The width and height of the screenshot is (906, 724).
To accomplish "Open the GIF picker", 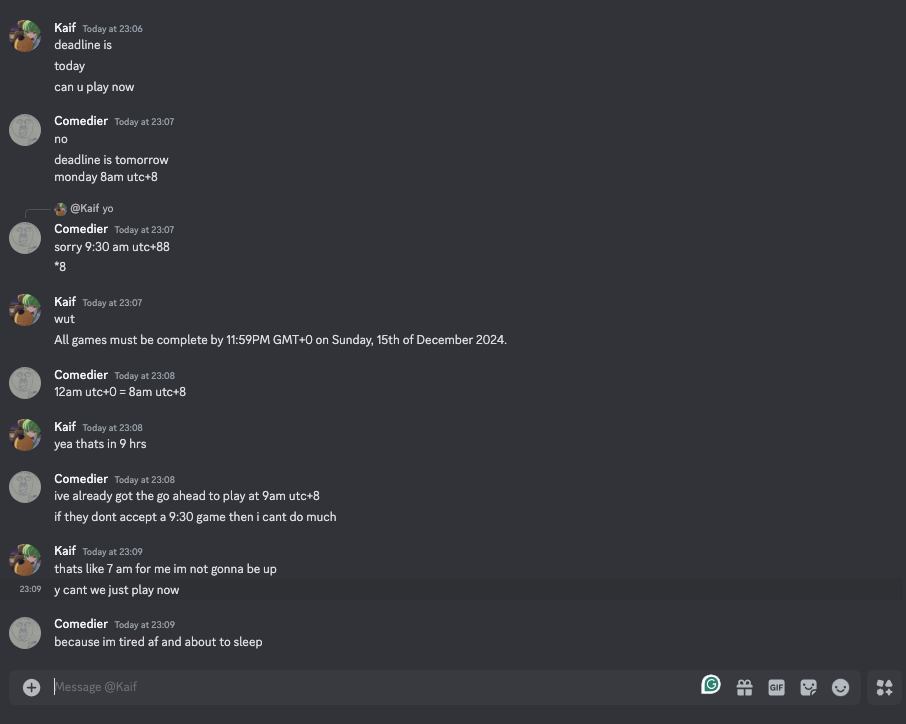I will [776, 687].
